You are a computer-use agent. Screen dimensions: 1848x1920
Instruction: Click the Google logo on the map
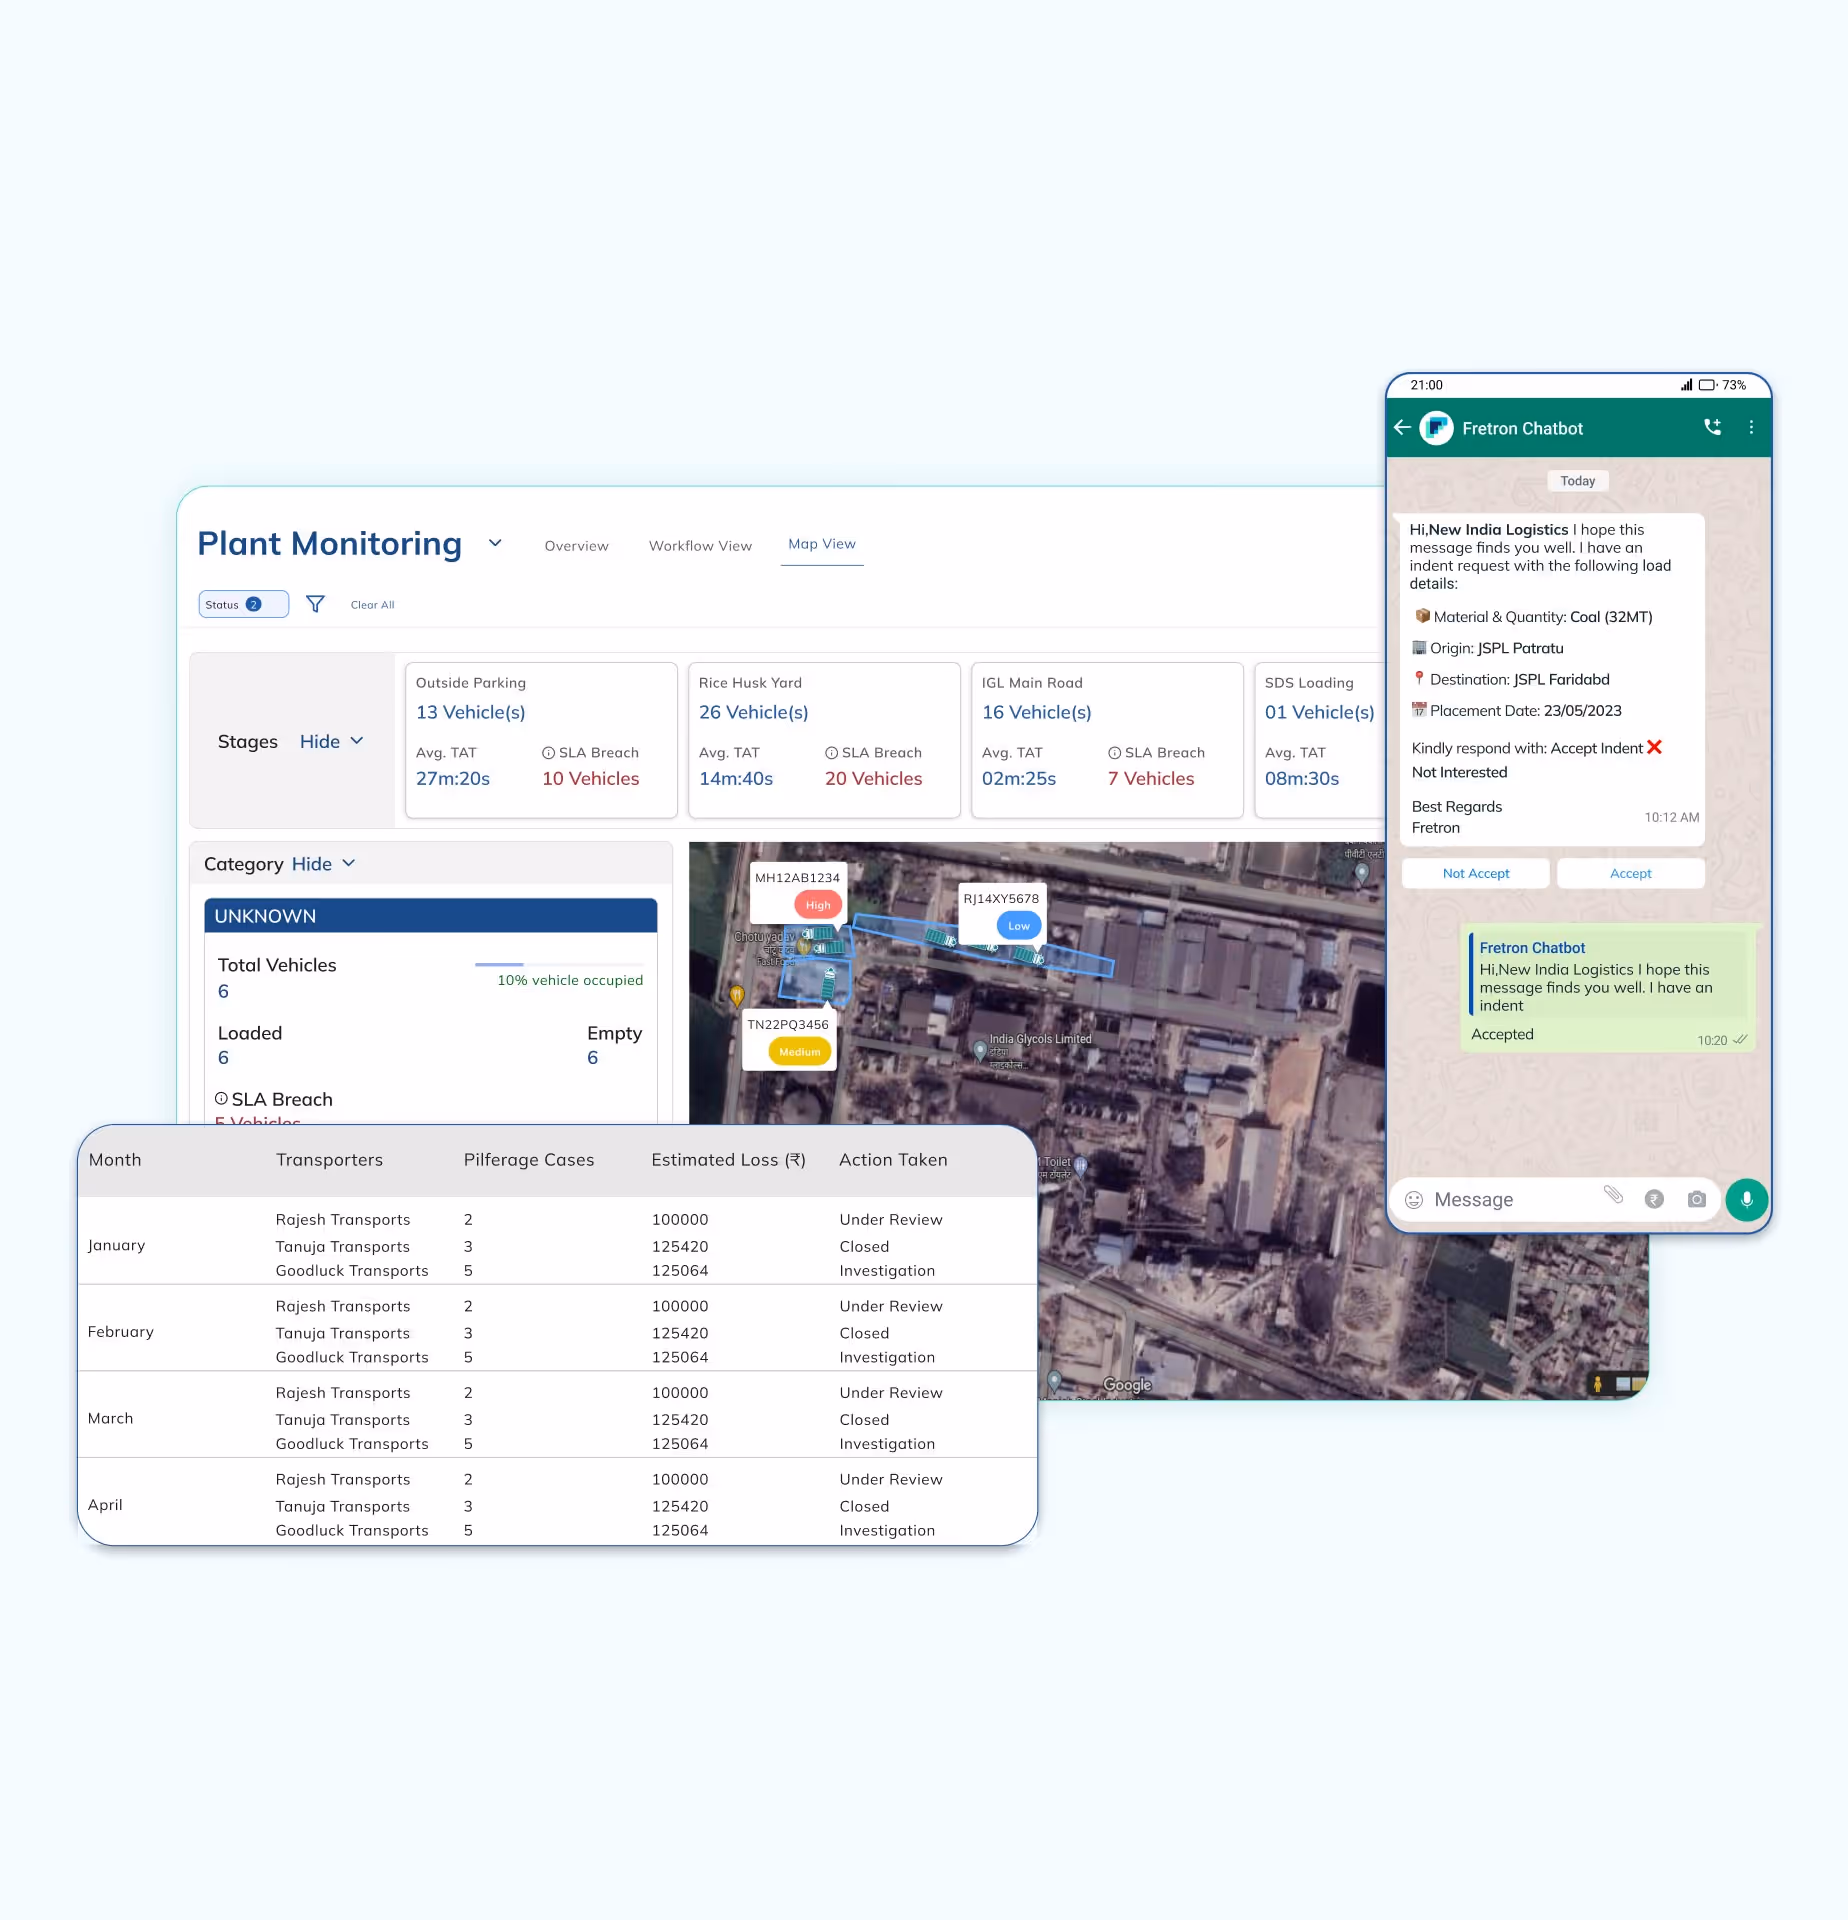(x=1127, y=1385)
